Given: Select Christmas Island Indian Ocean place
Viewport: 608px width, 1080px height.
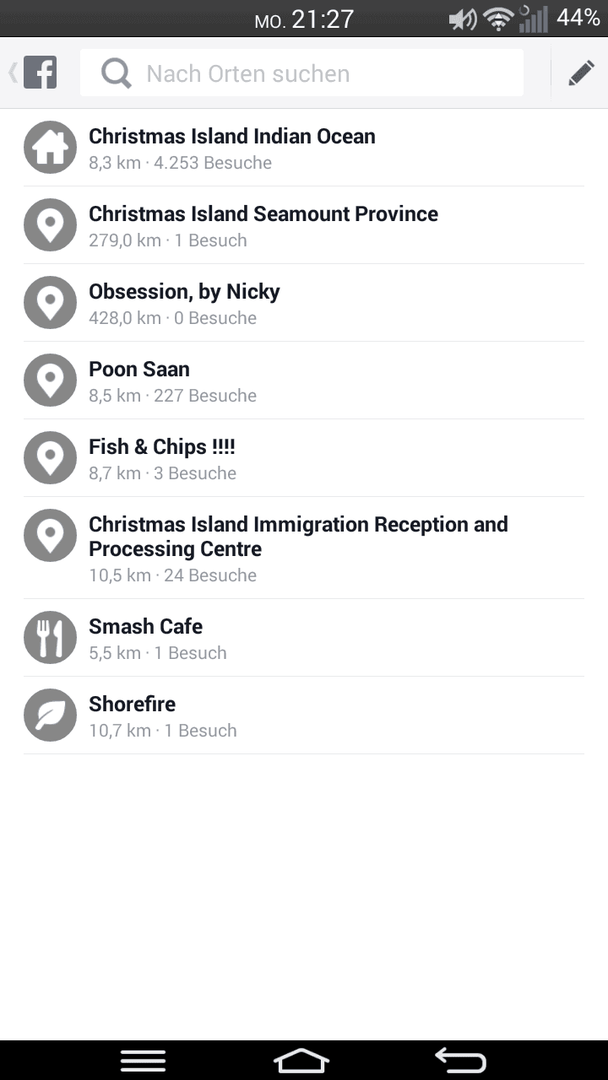Looking at the screenshot, I should pyautogui.click(x=304, y=147).
